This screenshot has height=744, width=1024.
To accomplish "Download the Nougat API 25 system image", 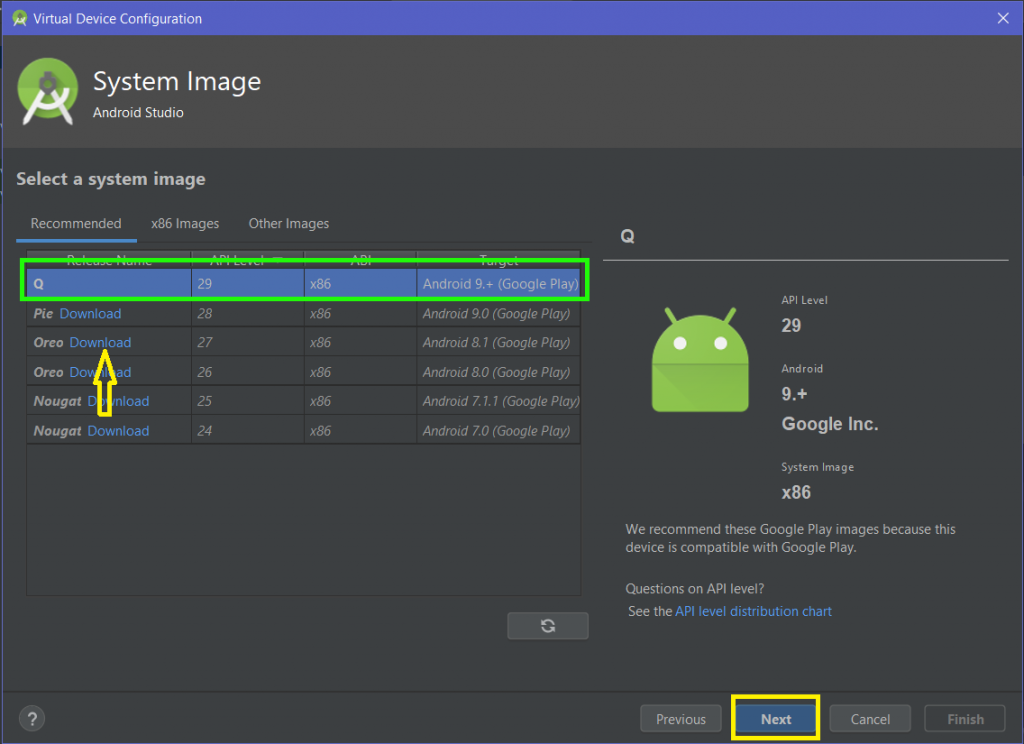I will 118,401.
